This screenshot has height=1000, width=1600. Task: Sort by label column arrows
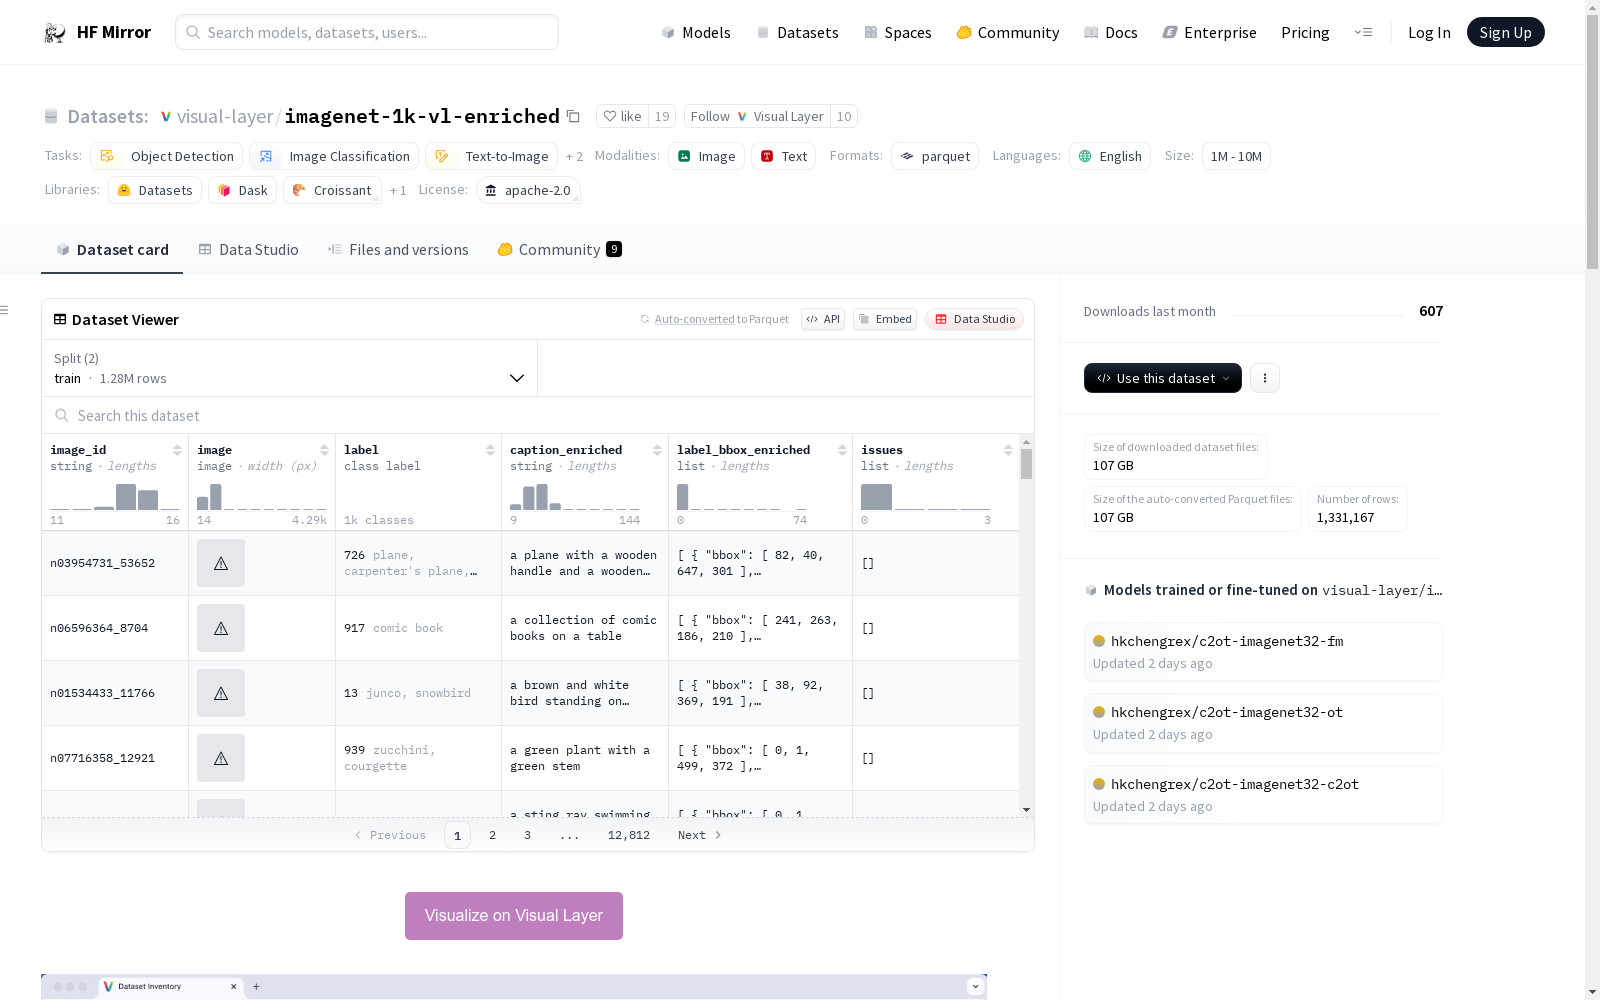(490, 450)
